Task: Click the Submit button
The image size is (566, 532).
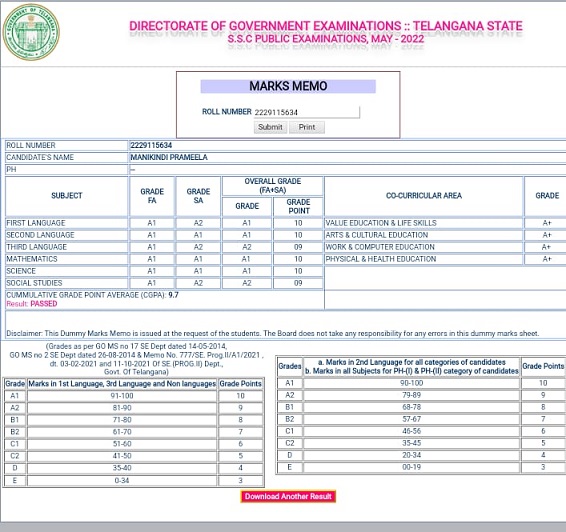Action: [x=270, y=127]
